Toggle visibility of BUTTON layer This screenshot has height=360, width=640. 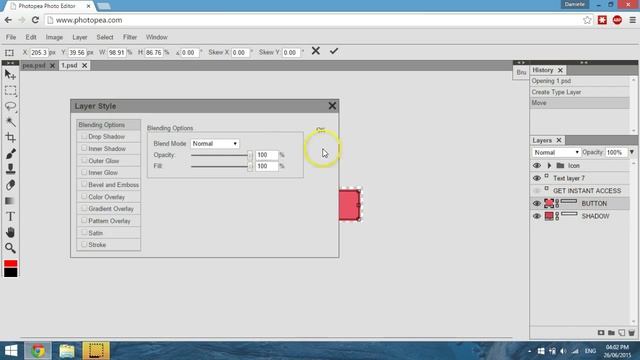[x=537, y=203]
